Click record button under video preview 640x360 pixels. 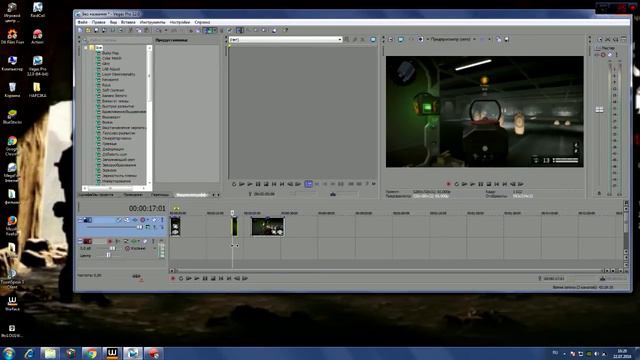(449, 184)
